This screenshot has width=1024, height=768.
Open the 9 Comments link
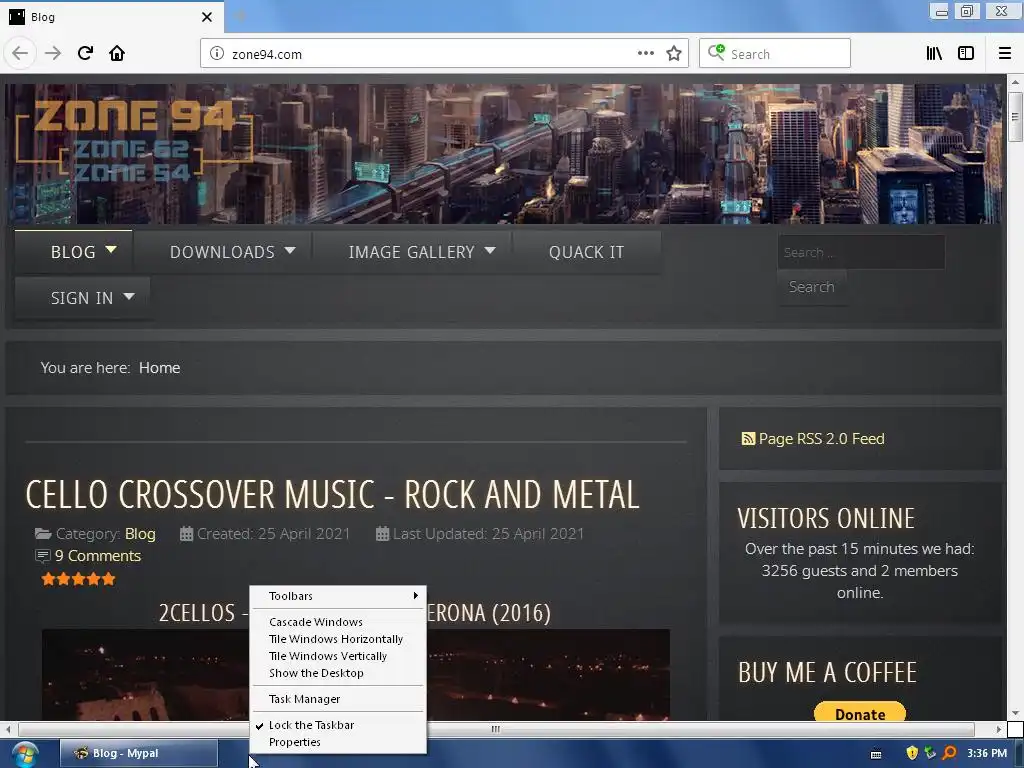98,556
